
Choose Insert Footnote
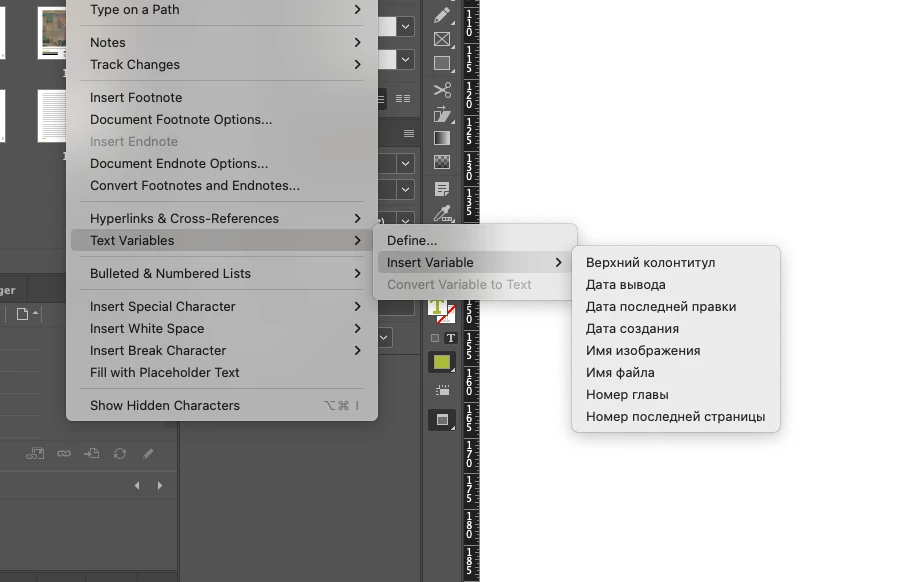[x=222, y=97]
